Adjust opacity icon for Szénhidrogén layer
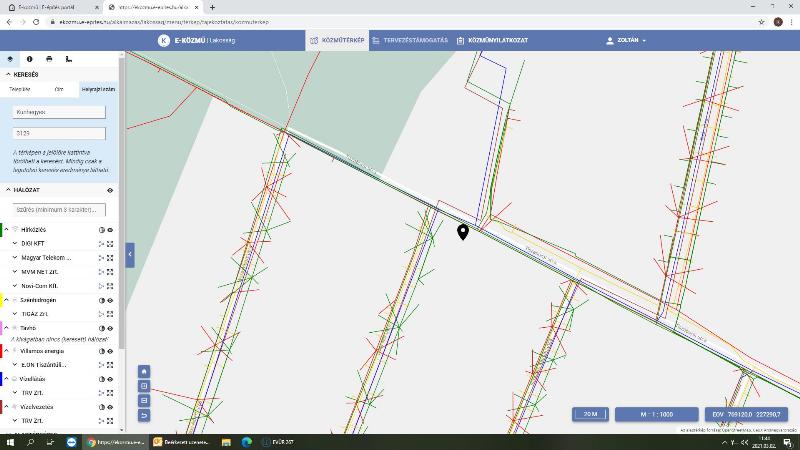The width and height of the screenshot is (800, 450). click(101, 301)
